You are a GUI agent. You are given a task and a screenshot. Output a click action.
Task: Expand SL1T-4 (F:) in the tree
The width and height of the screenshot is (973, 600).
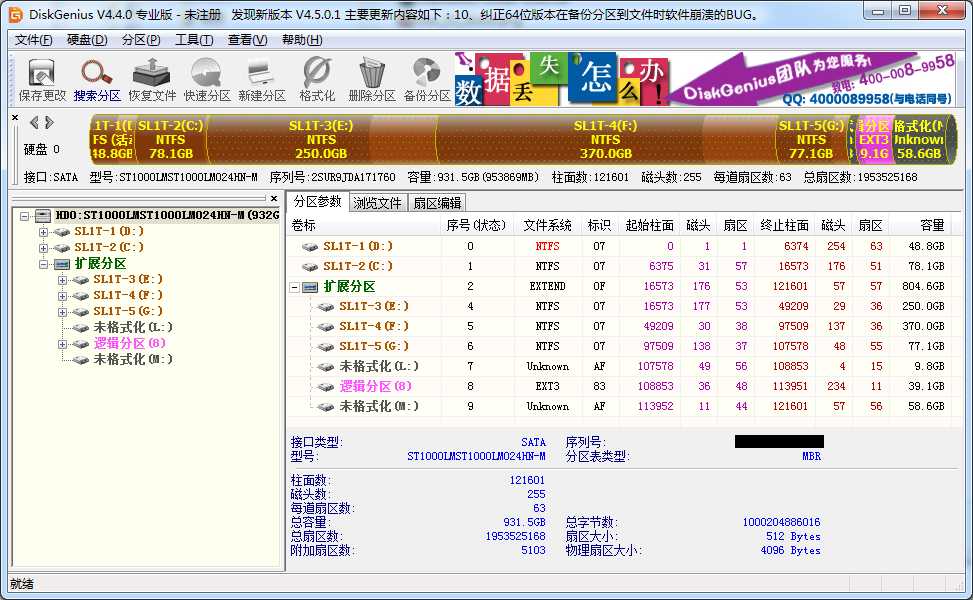tap(62, 297)
